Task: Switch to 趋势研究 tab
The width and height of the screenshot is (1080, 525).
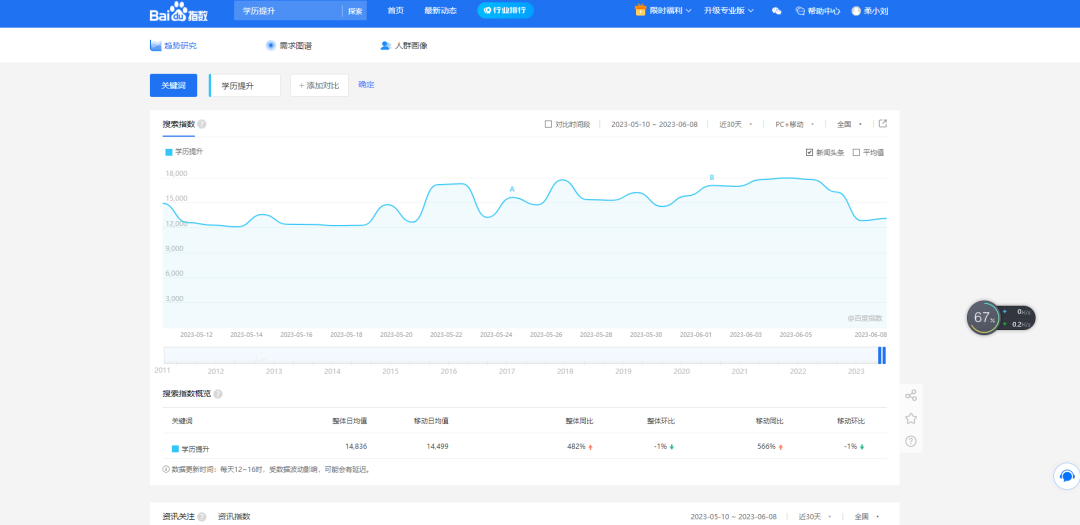Action: pos(174,45)
